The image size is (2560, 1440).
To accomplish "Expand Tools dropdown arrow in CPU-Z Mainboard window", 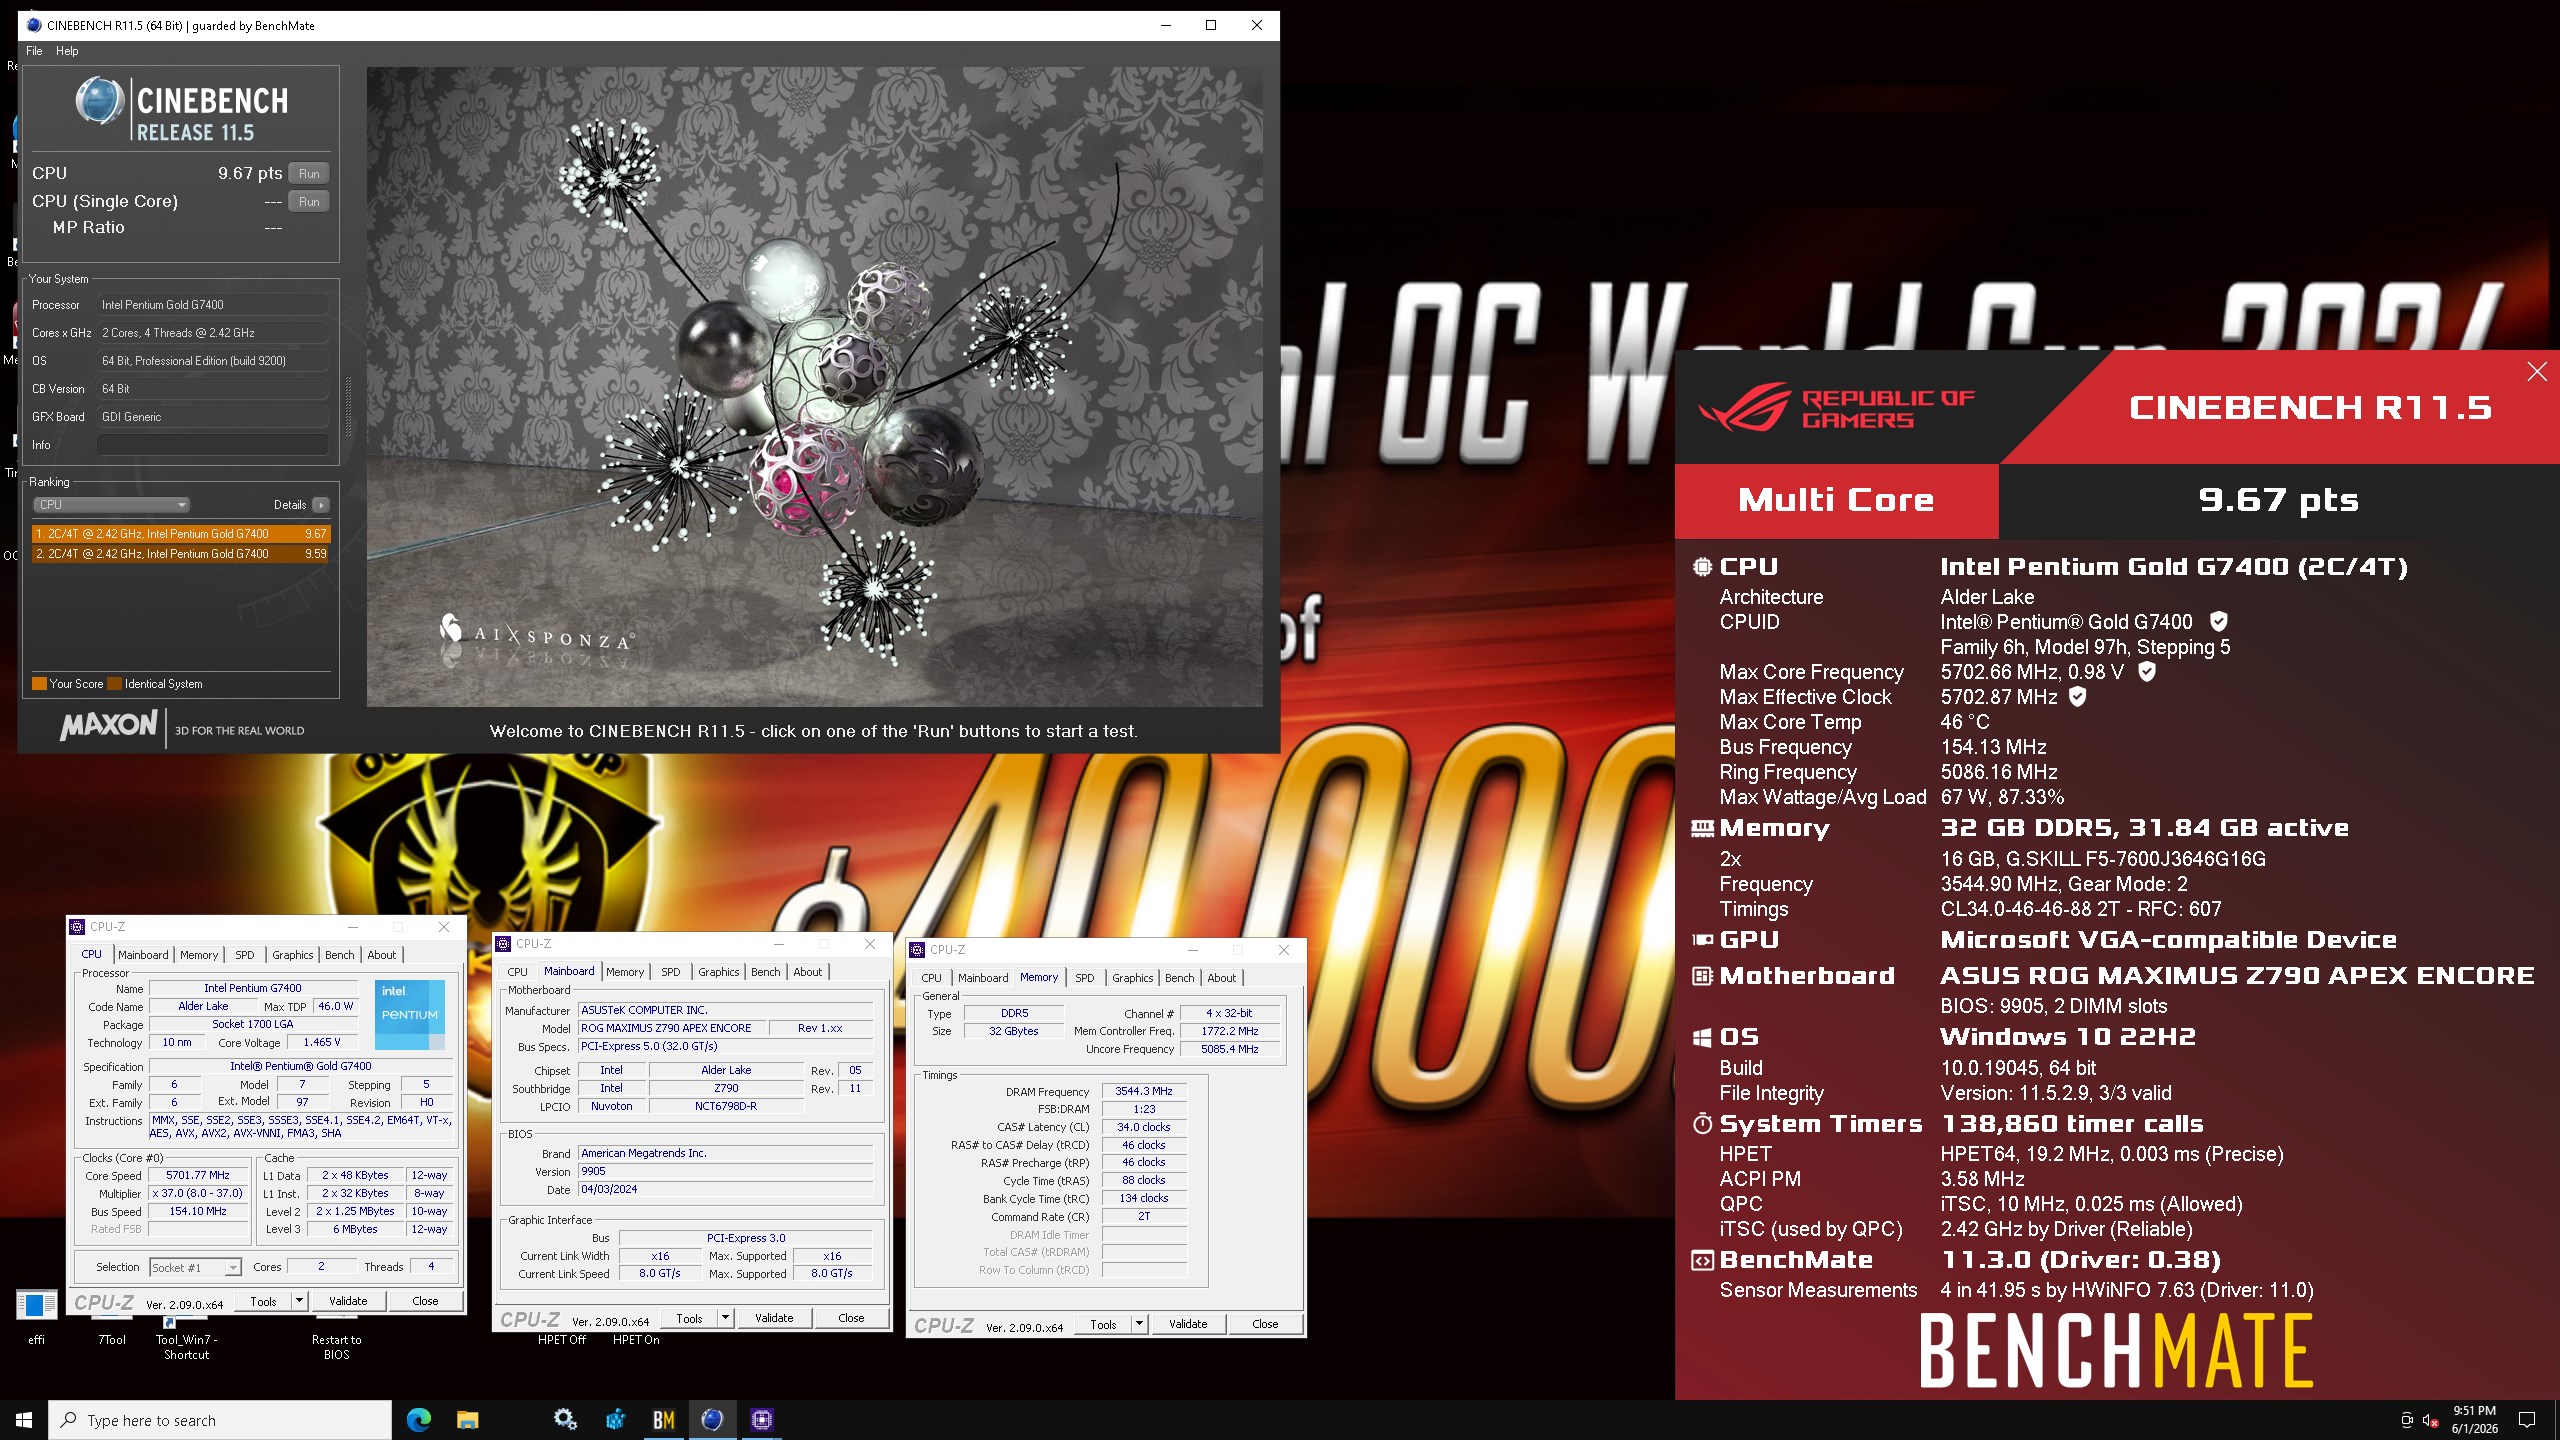I will click(x=725, y=1318).
